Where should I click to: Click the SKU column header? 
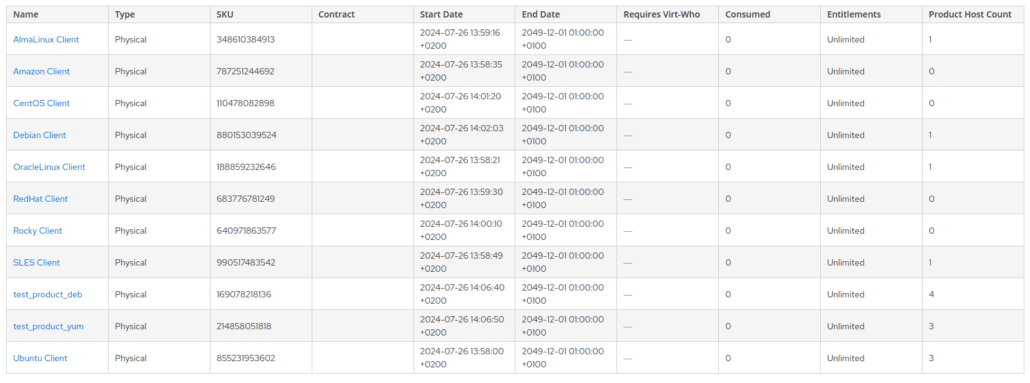coord(225,14)
